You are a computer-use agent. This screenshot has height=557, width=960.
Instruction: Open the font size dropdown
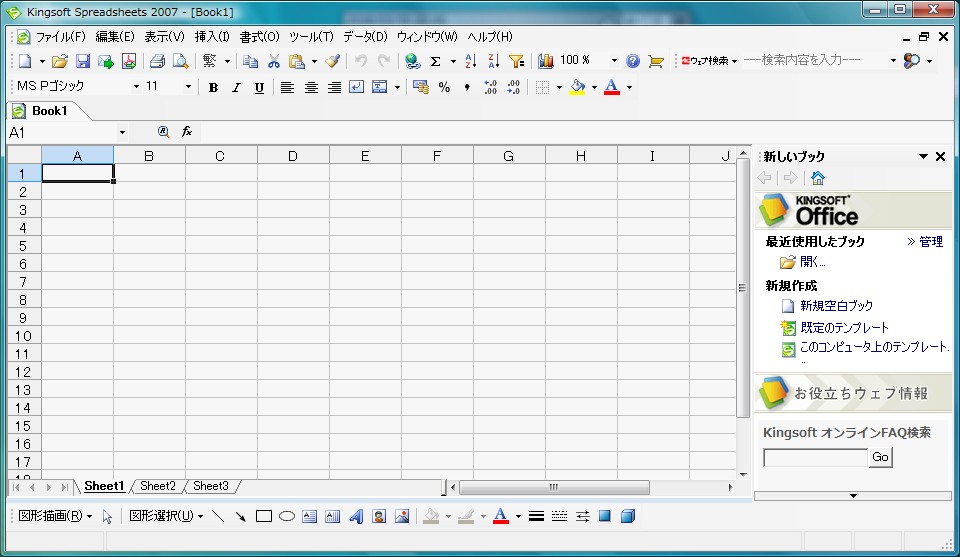pyautogui.click(x=188, y=87)
